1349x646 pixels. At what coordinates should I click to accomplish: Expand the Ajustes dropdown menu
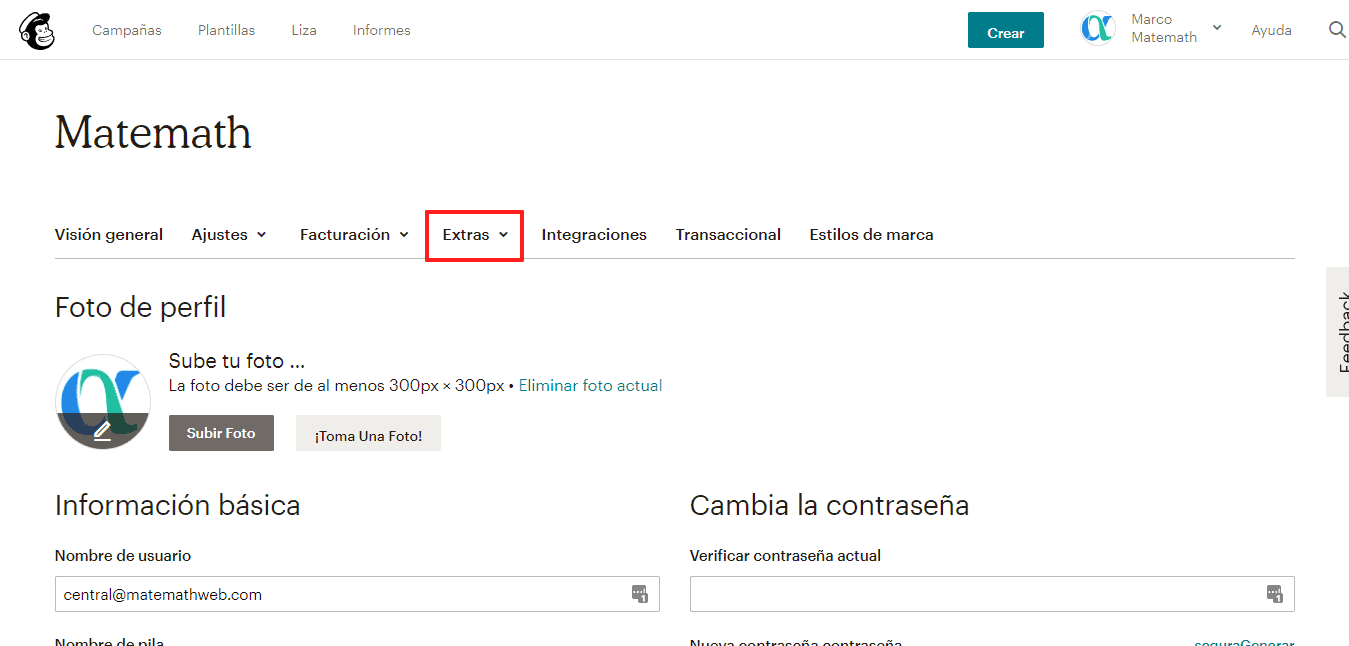click(x=229, y=235)
